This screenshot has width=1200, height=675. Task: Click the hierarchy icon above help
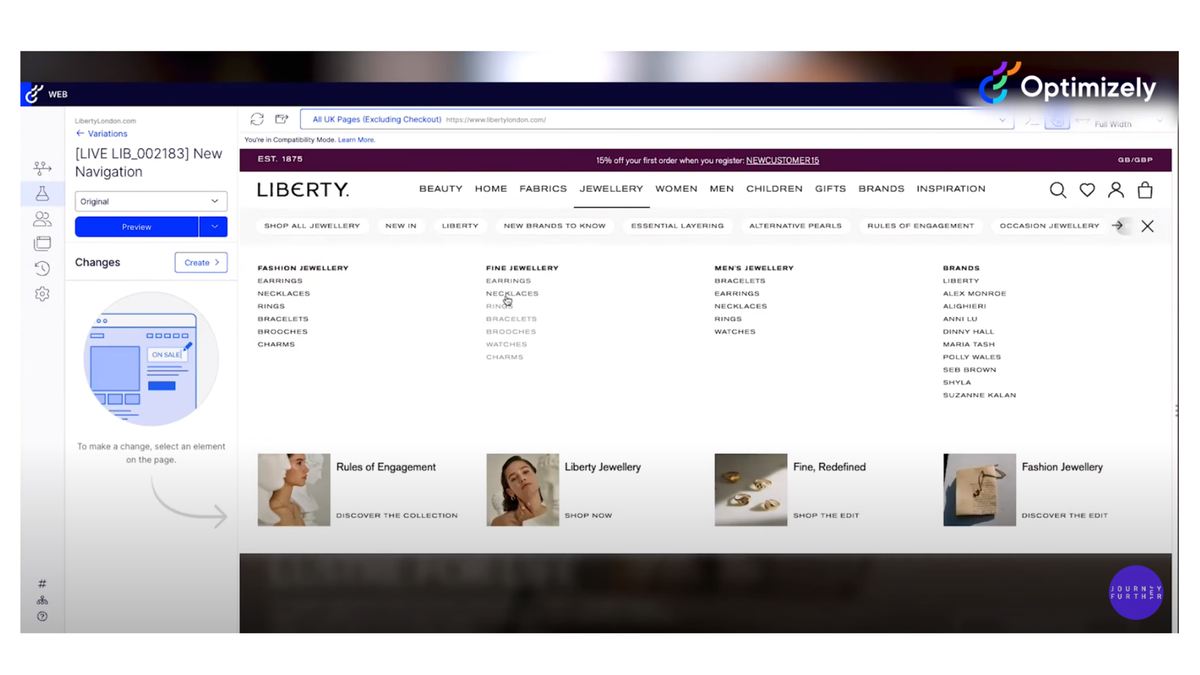(x=42, y=601)
